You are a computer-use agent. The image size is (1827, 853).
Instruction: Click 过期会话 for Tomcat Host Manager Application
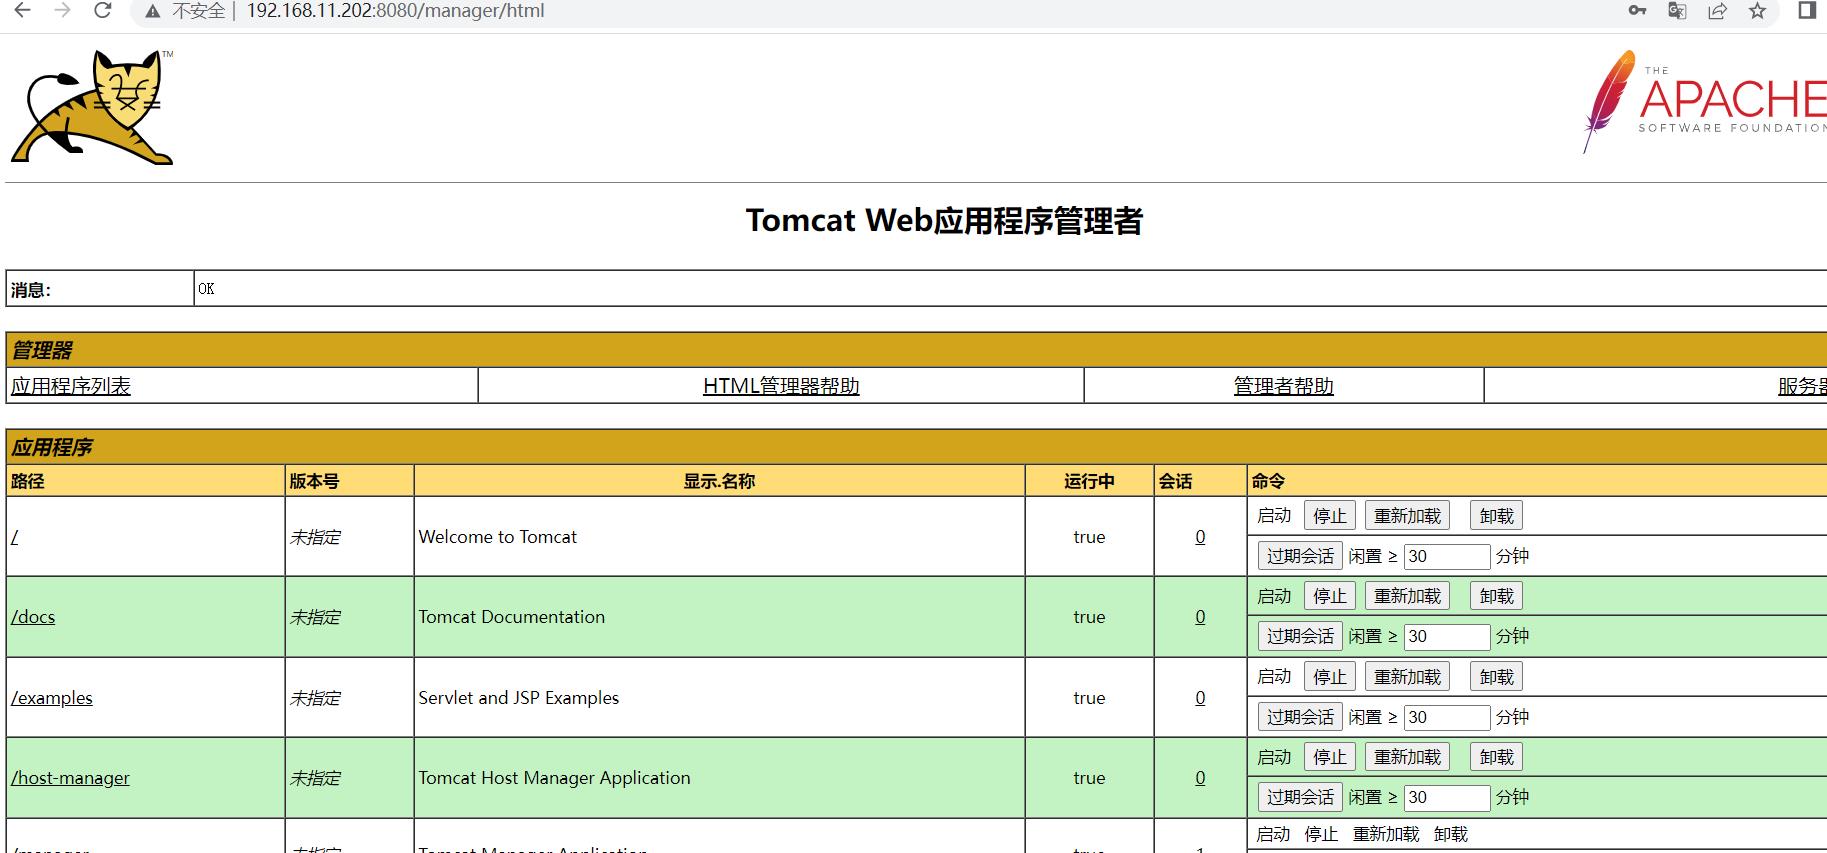(1300, 797)
